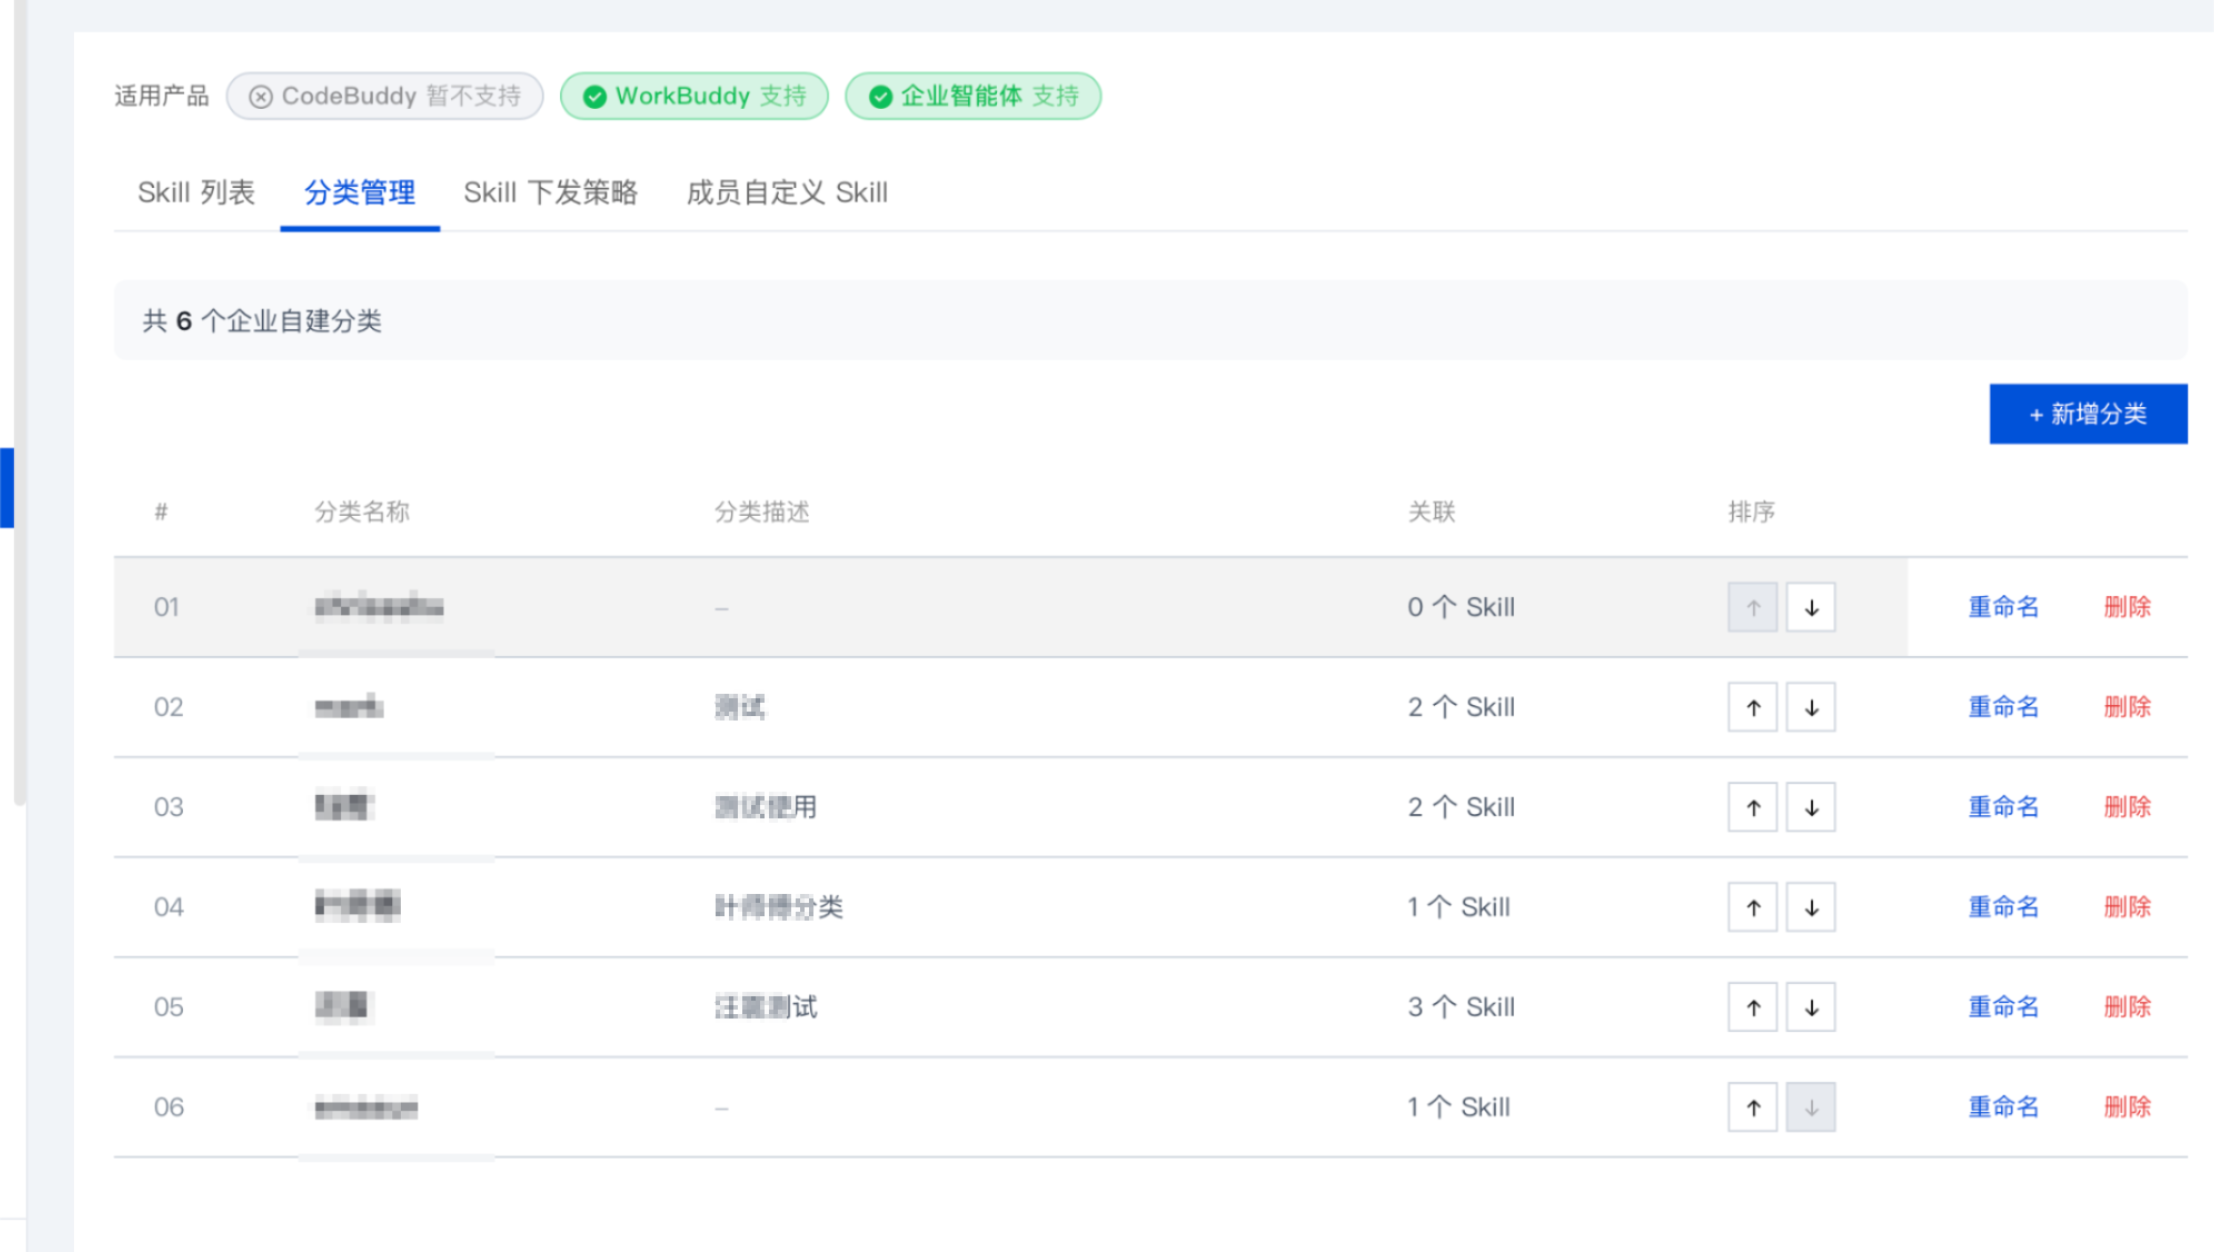Click the 分类描述 column header
Viewport: 2214px width, 1252px height.
pyautogui.click(x=762, y=512)
